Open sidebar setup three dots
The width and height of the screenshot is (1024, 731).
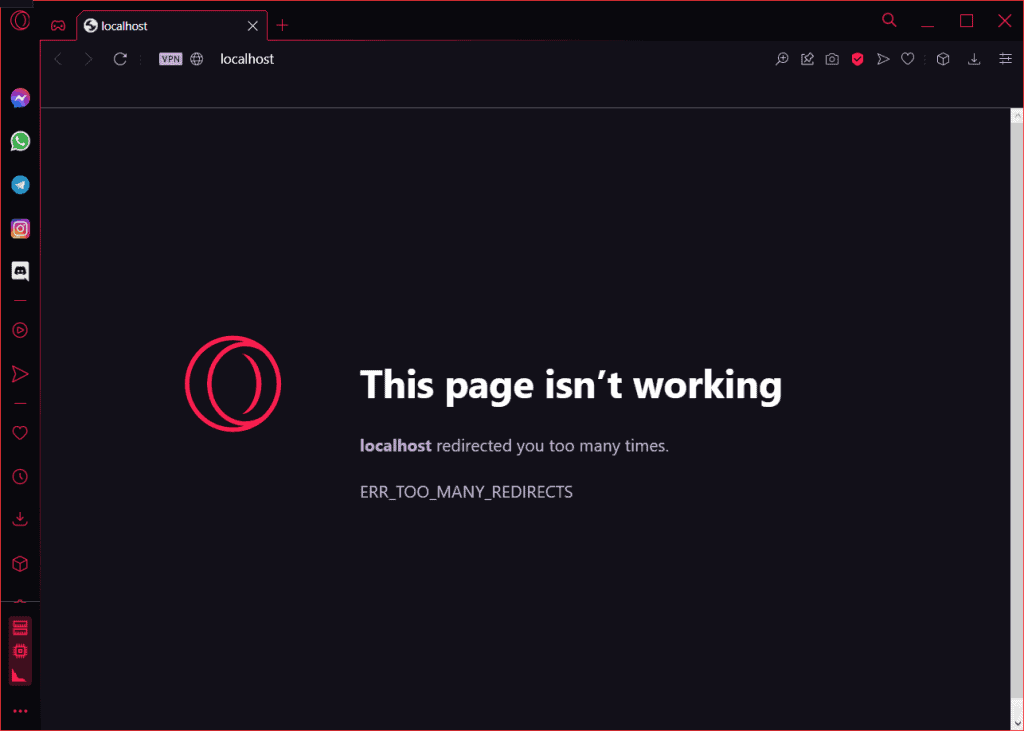(x=20, y=711)
